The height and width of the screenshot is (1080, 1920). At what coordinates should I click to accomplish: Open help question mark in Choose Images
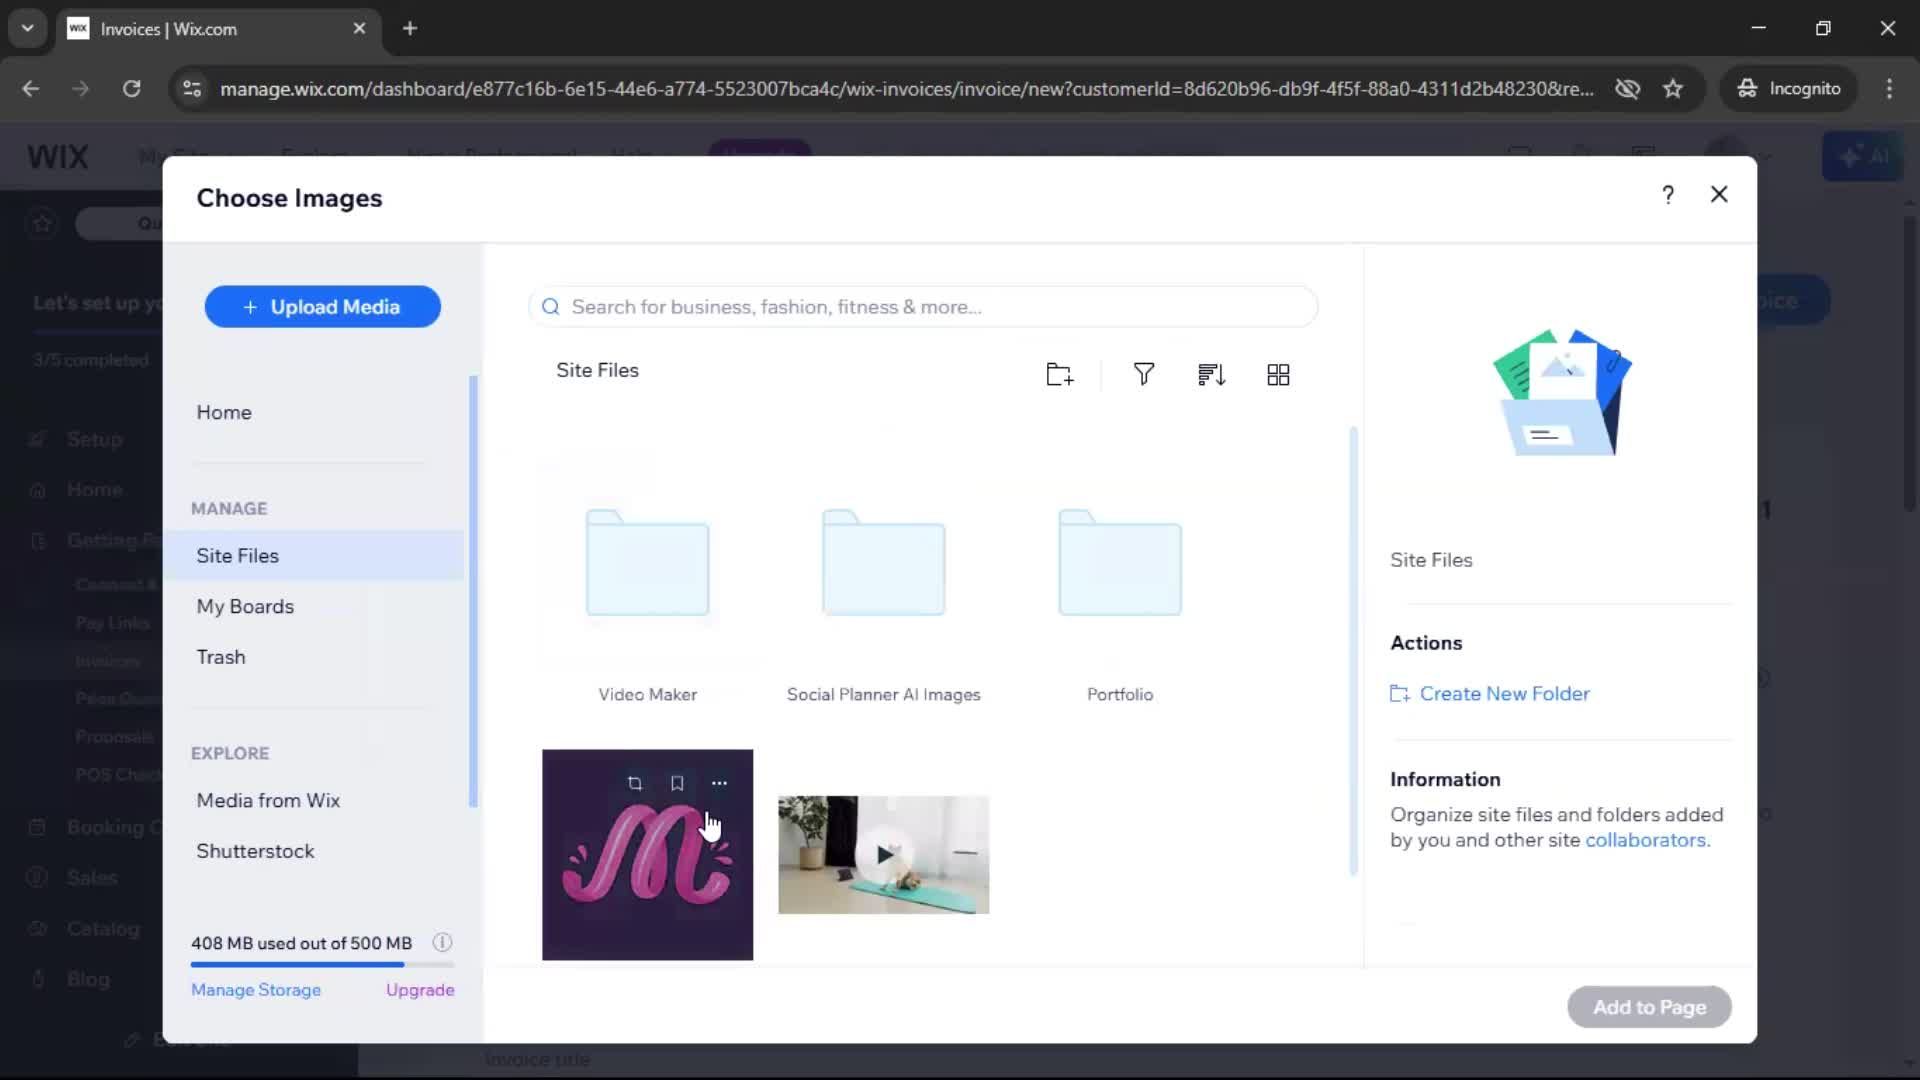point(1668,195)
